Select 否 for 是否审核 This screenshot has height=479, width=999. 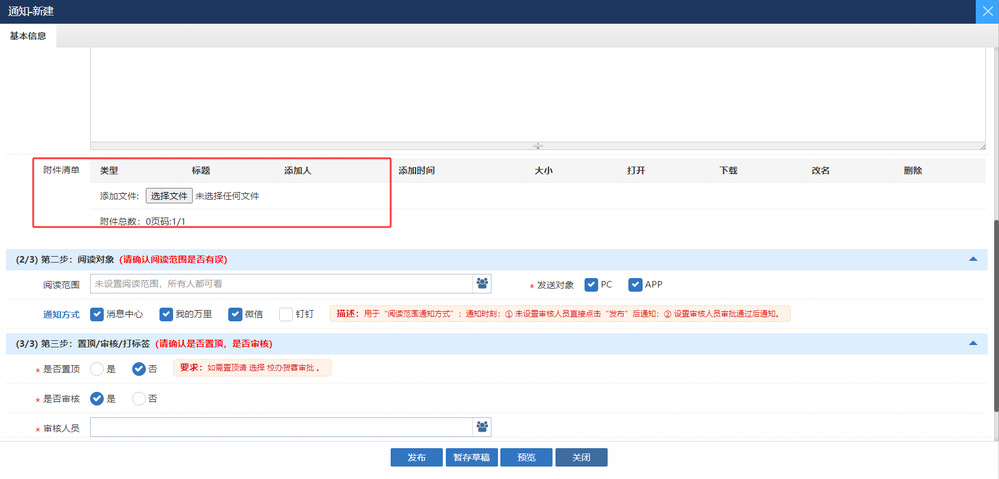pos(139,398)
